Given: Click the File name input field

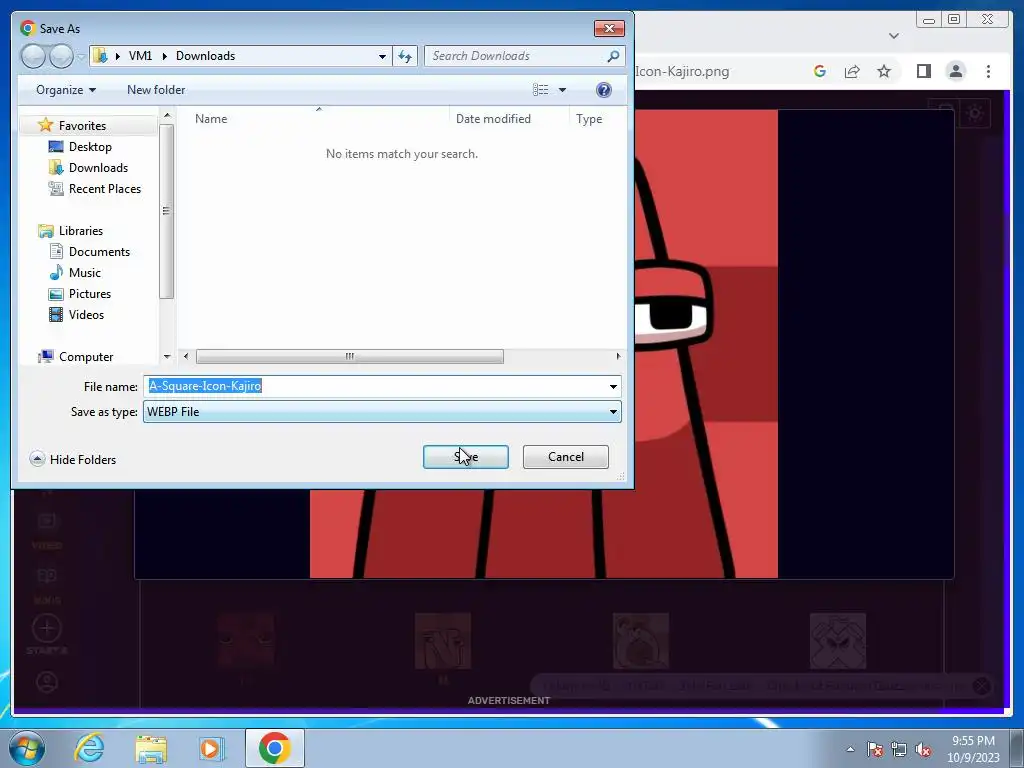Looking at the screenshot, I should click(375, 386).
